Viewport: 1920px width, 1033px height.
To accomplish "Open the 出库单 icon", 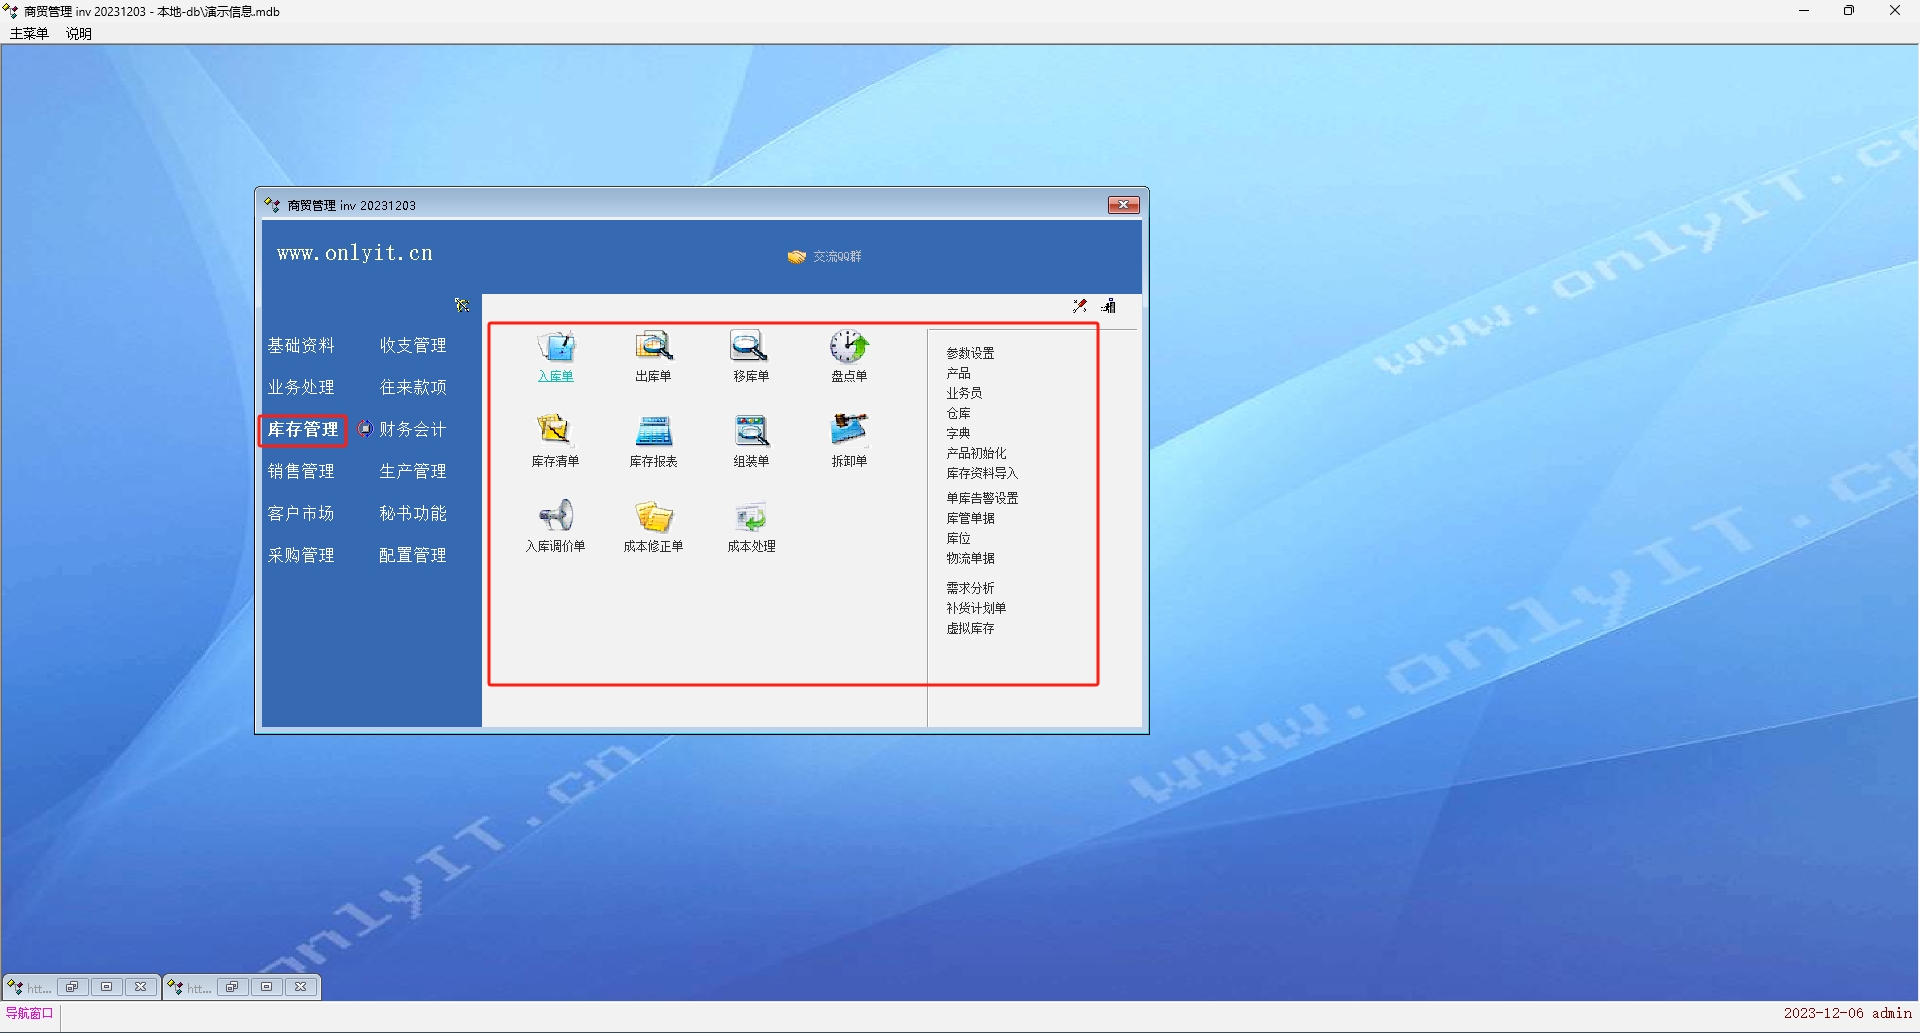I will tap(653, 347).
